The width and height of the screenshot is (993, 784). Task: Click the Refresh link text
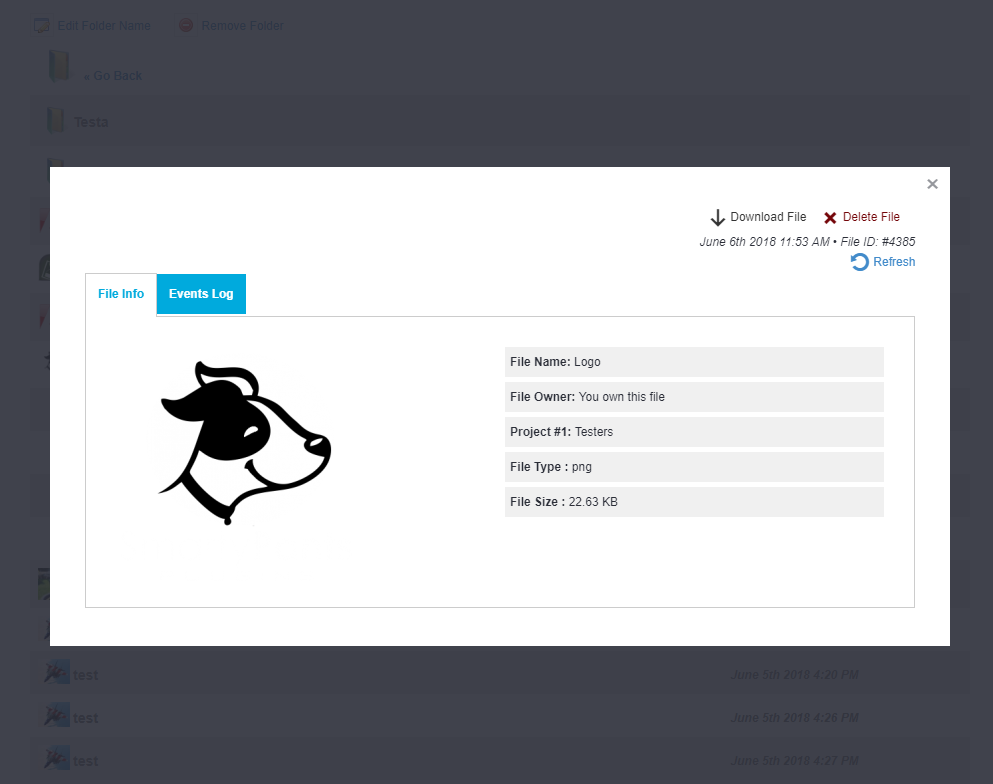(x=894, y=262)
